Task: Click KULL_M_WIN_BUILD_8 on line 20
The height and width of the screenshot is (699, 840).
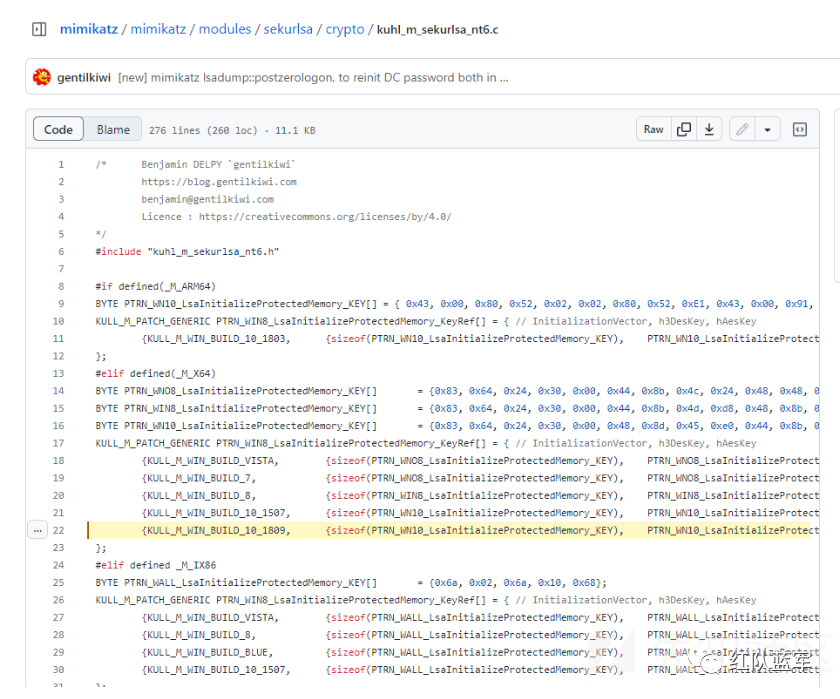Action: point(199,495)
